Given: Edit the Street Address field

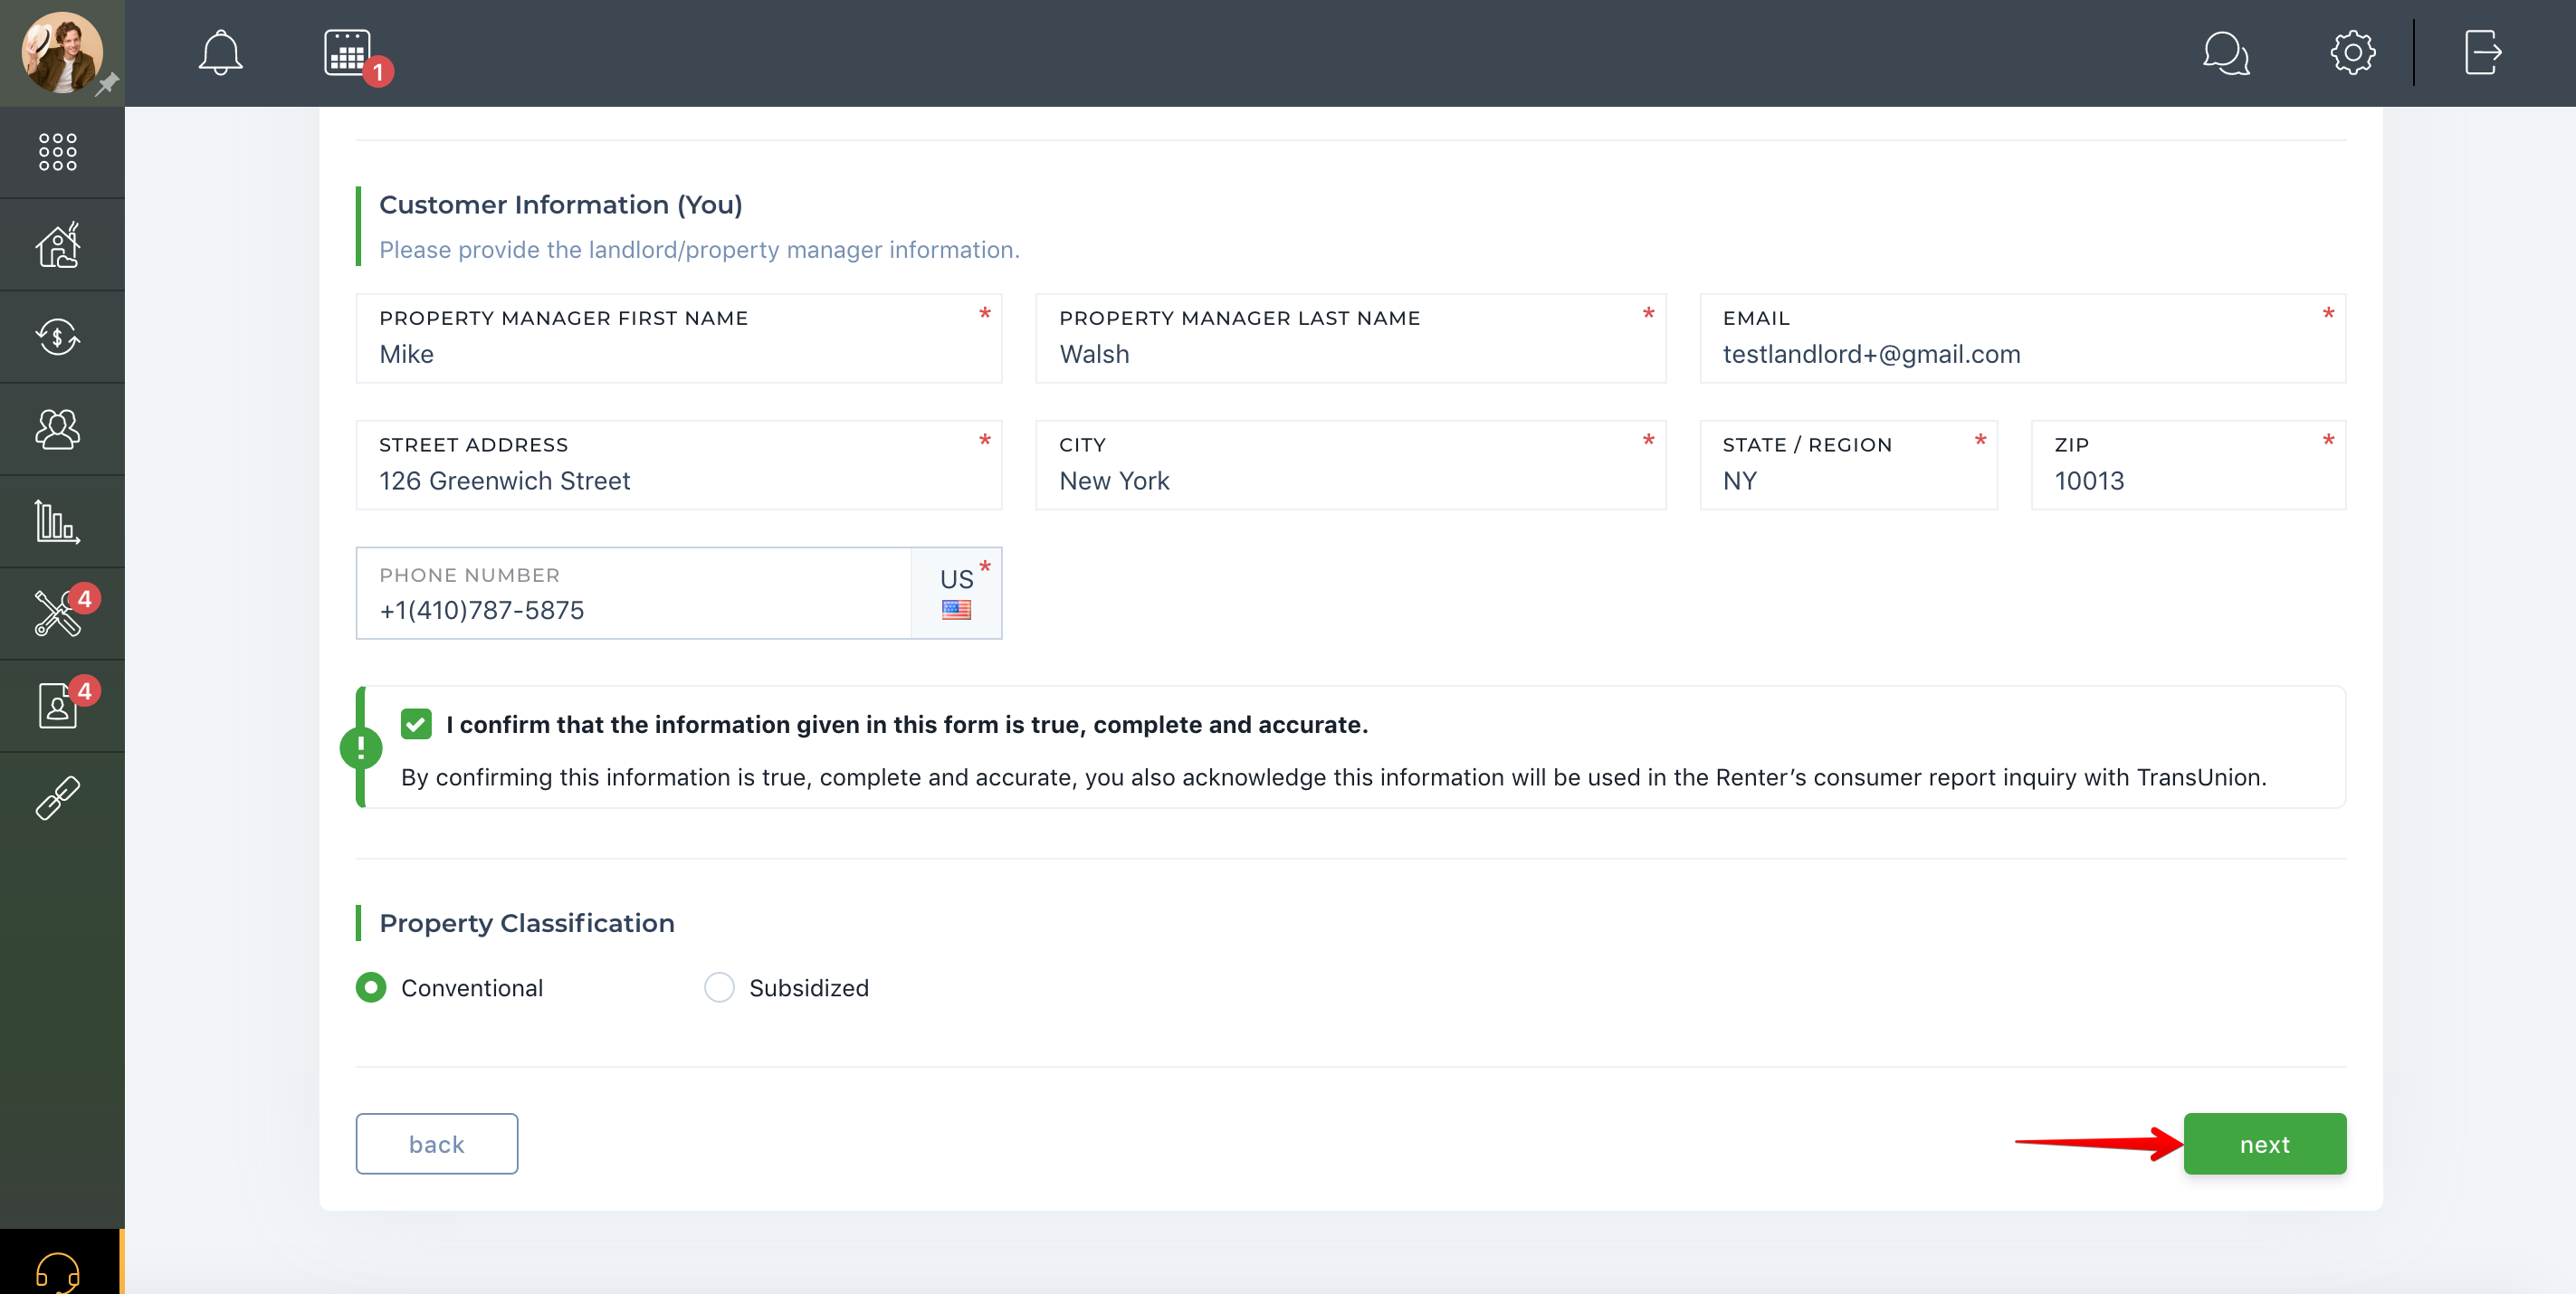Looking at the screenshot, I should coord(679,465).
